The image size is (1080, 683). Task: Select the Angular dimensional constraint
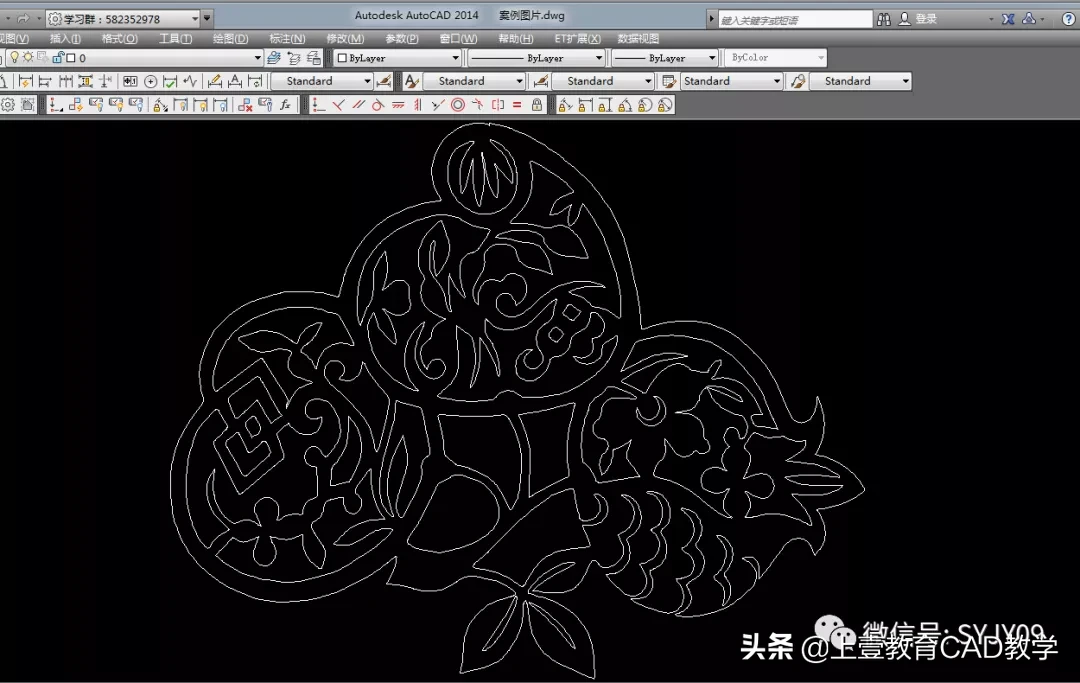pyautogui.click(x=625, y=105)
